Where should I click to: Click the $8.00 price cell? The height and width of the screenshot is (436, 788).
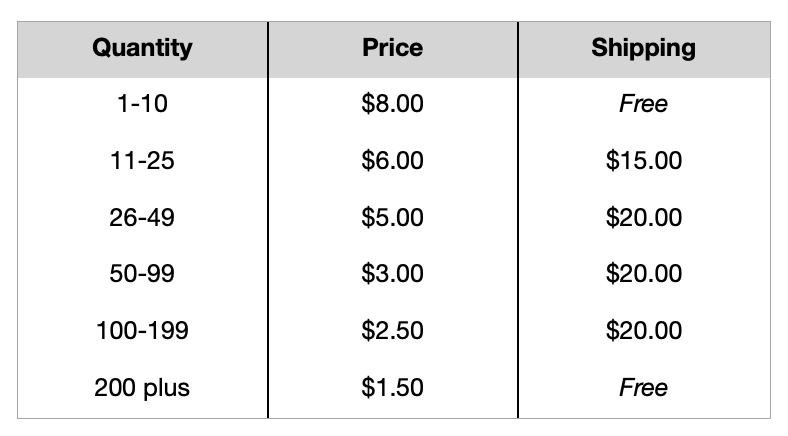click(x=392, y=104)
